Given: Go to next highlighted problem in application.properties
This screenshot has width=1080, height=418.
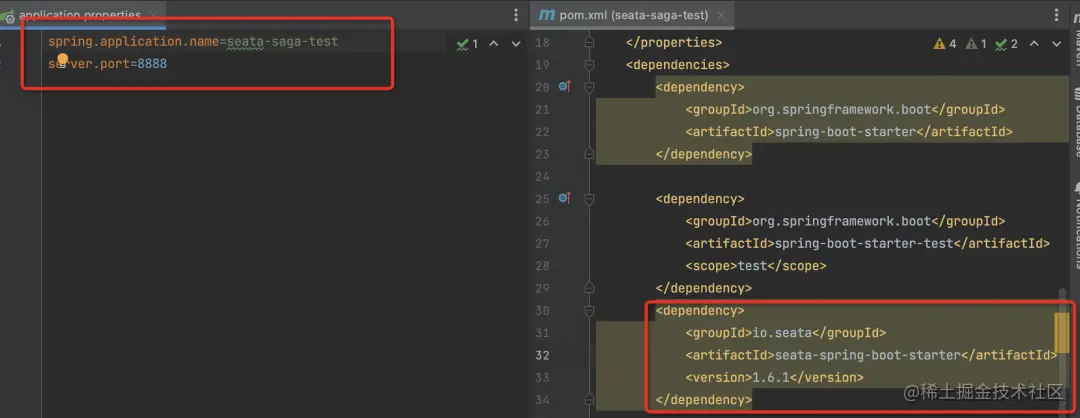Looking at the screenshot, I should (516, 44).
